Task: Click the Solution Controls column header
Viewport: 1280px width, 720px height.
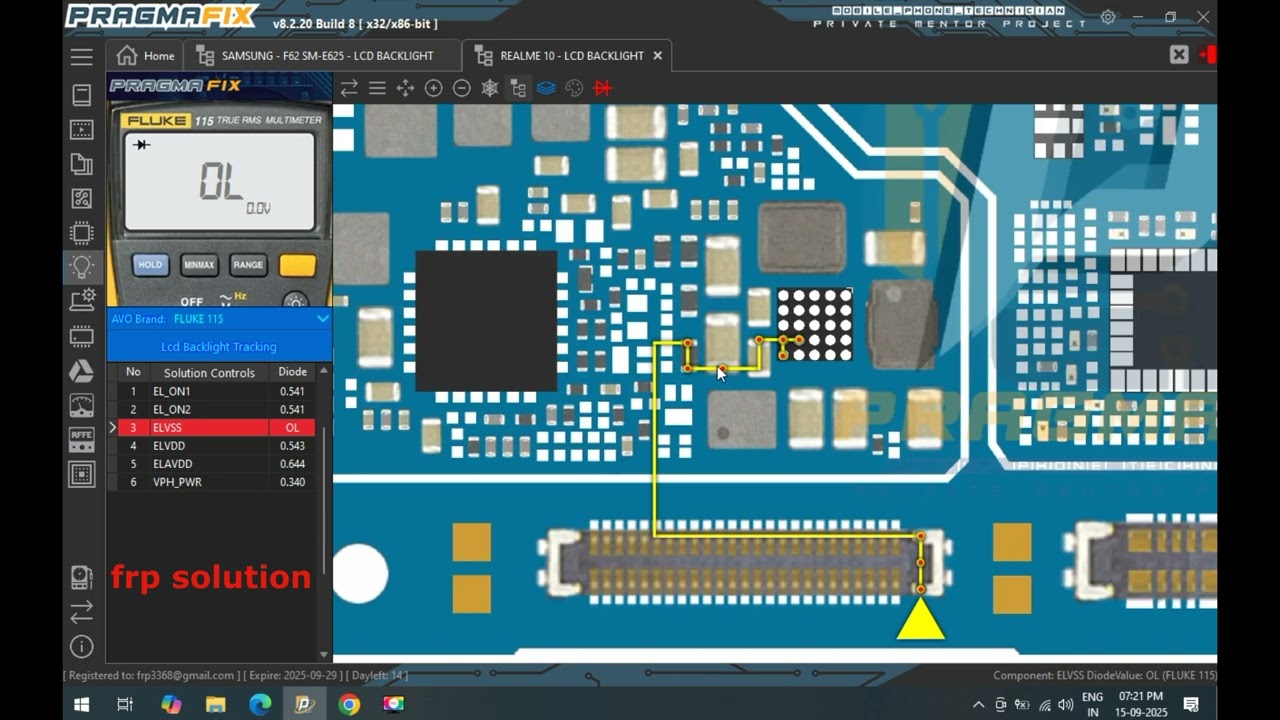Action: tap(209, 372)
